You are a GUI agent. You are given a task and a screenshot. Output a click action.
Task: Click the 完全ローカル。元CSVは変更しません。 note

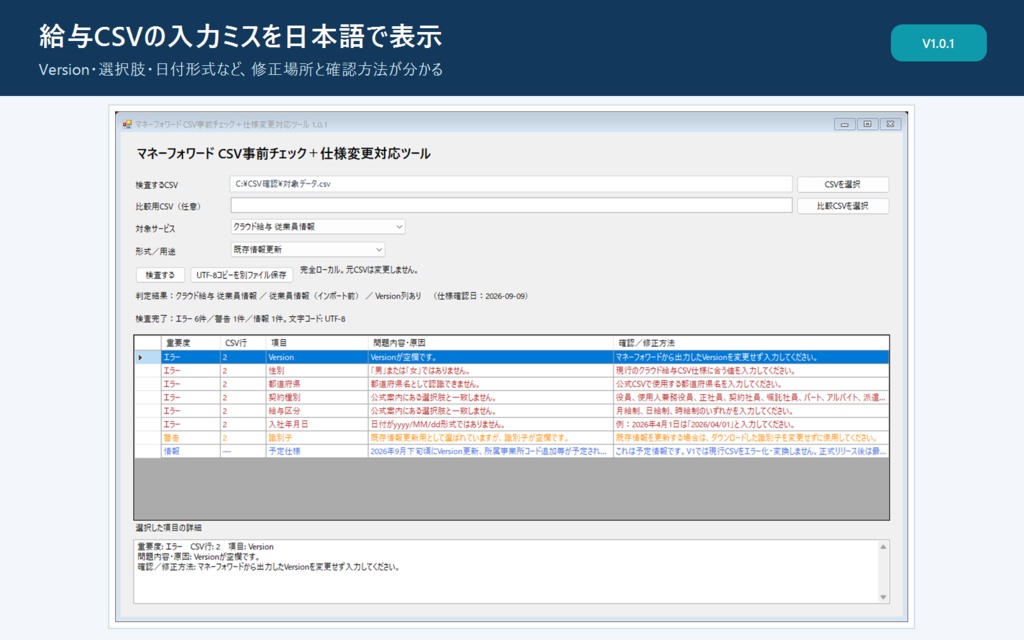[x=359, y=270]
